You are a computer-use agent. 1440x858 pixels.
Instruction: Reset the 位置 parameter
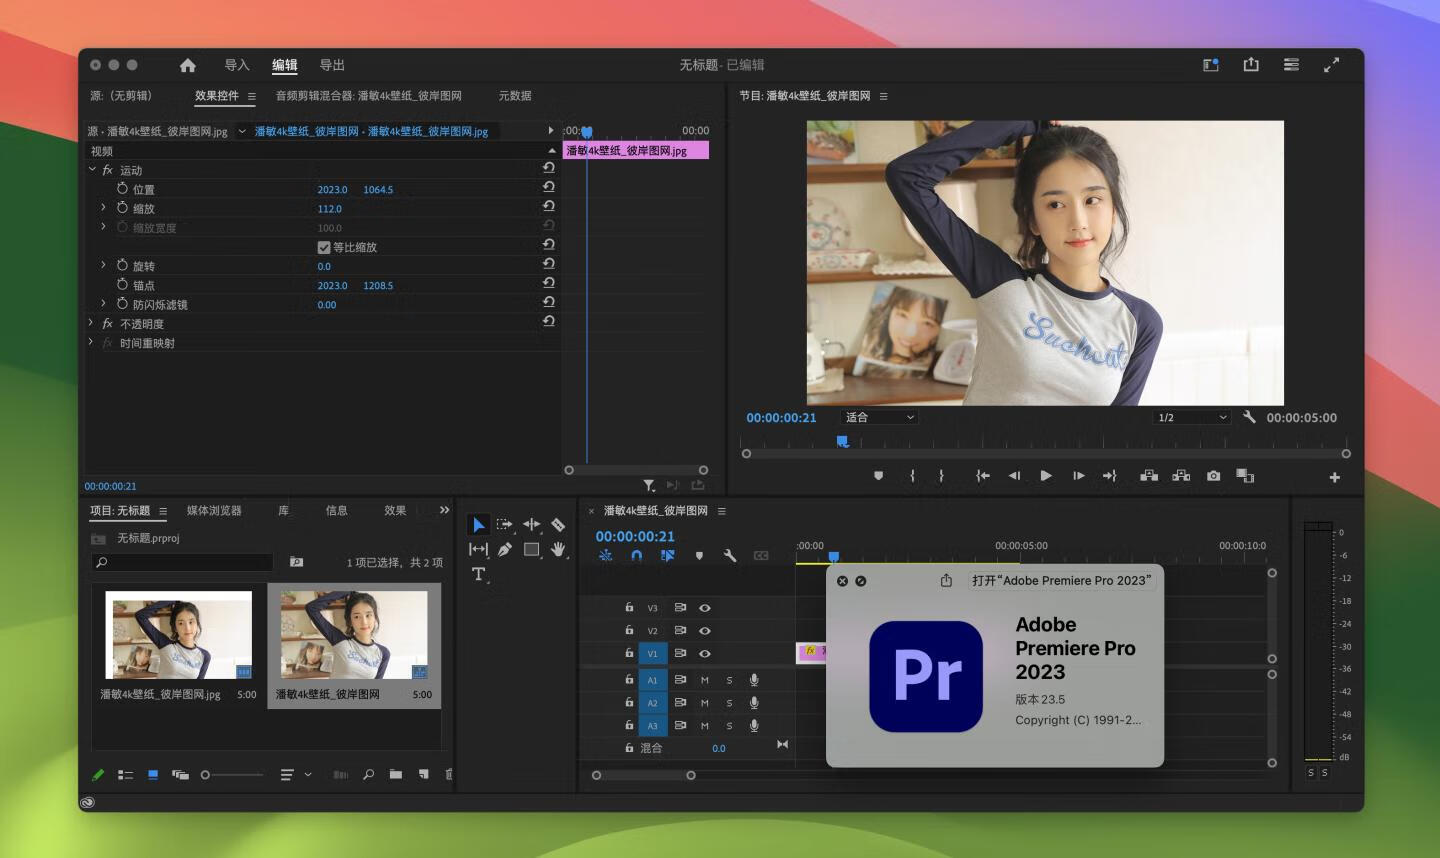548,187
